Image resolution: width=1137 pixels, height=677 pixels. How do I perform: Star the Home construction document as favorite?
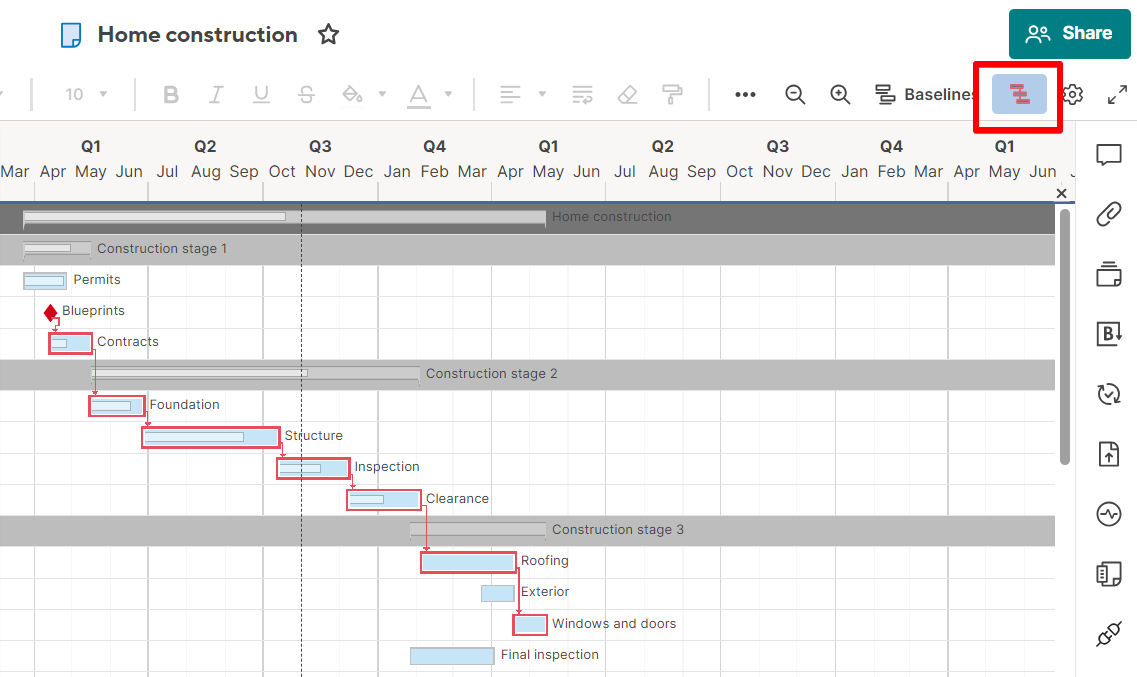tap(328, 34)
